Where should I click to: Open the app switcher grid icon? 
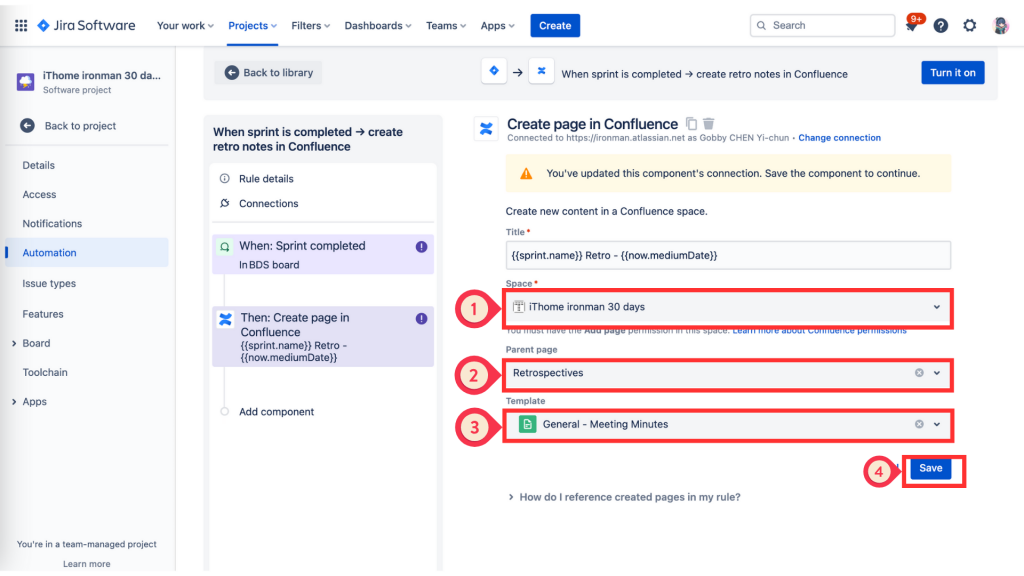(x=21, y=25)
